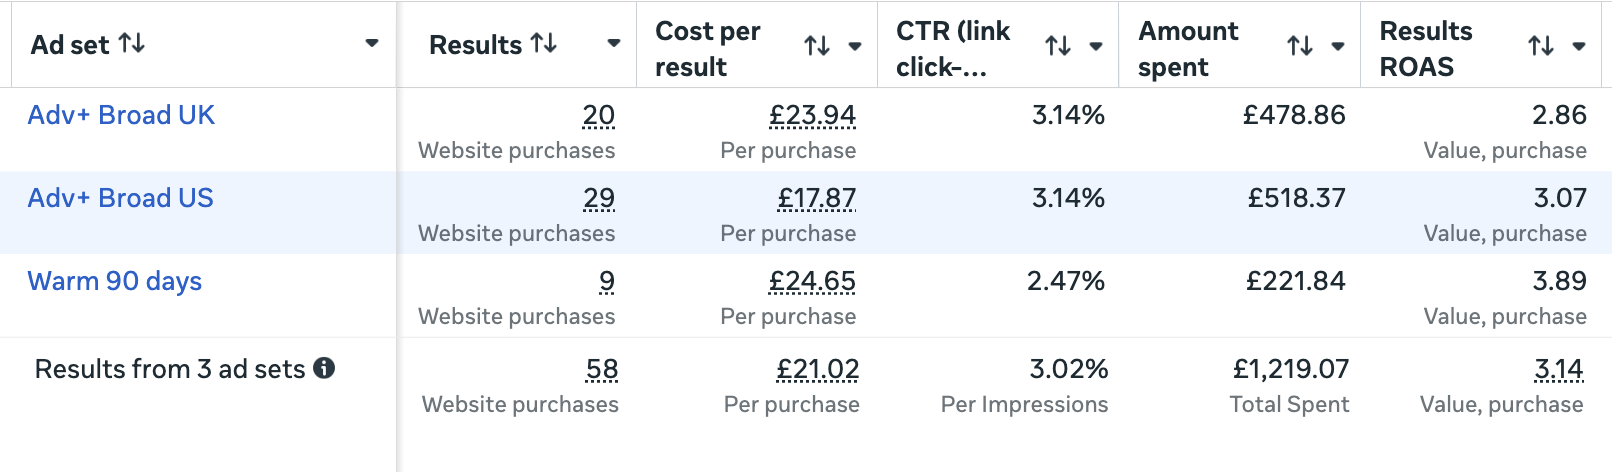Open the Ad set column dropdown
1612x472 pixels.
point(372,44)
